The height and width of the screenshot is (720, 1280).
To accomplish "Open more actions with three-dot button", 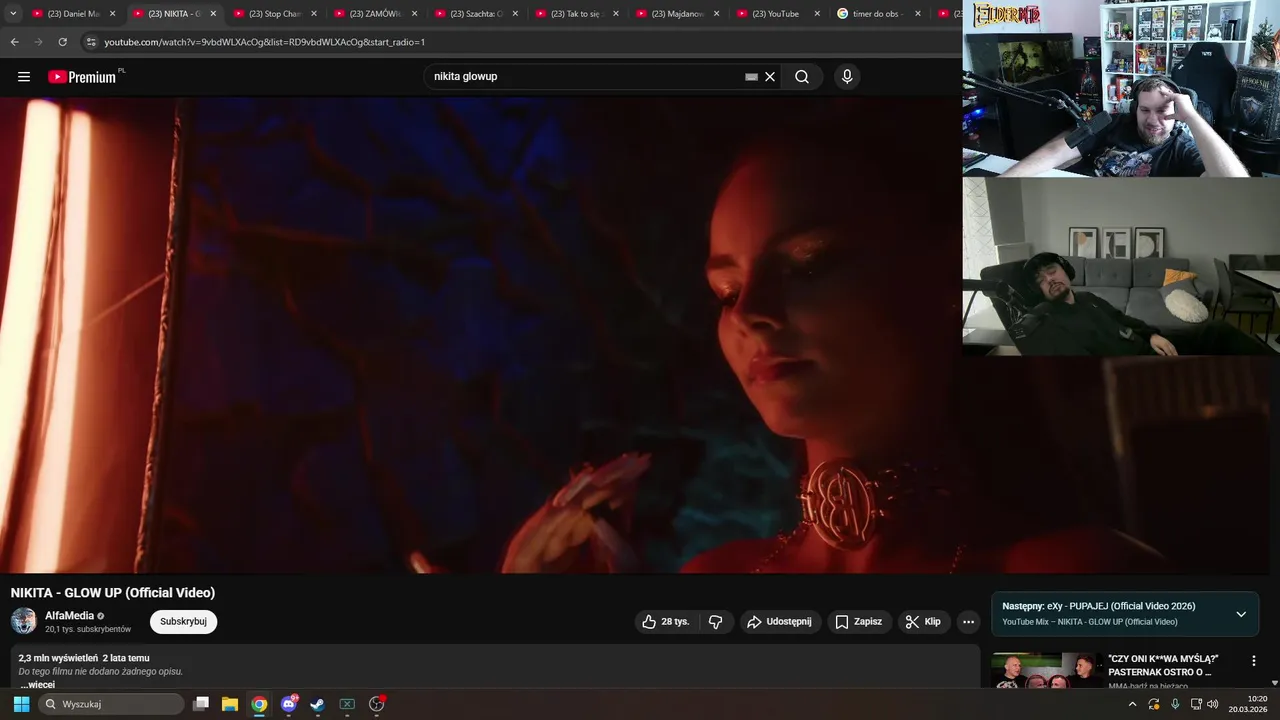I will 968,622.
